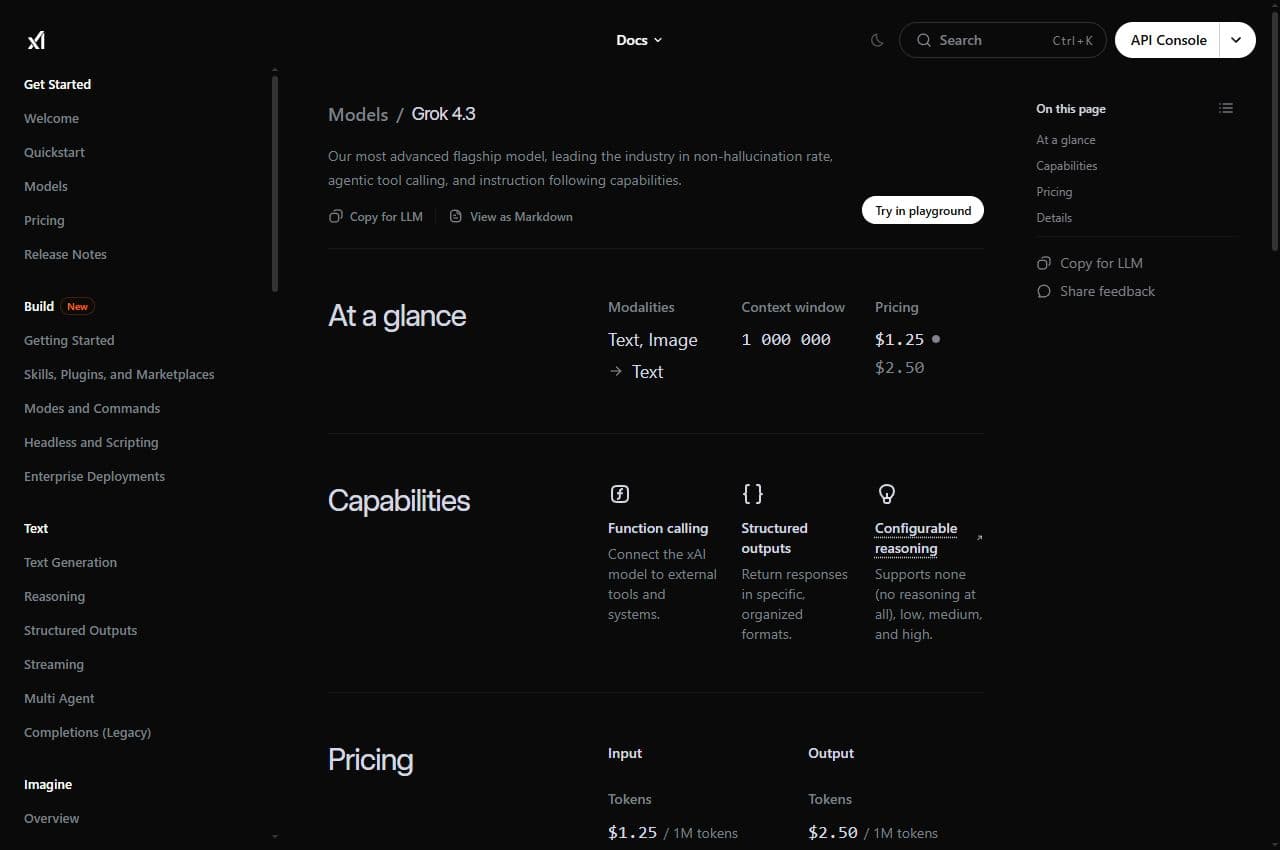This screenshot has width=1280, height=850.
Task: Jump to Pricing in On this page
Action: click(1054, 192)
